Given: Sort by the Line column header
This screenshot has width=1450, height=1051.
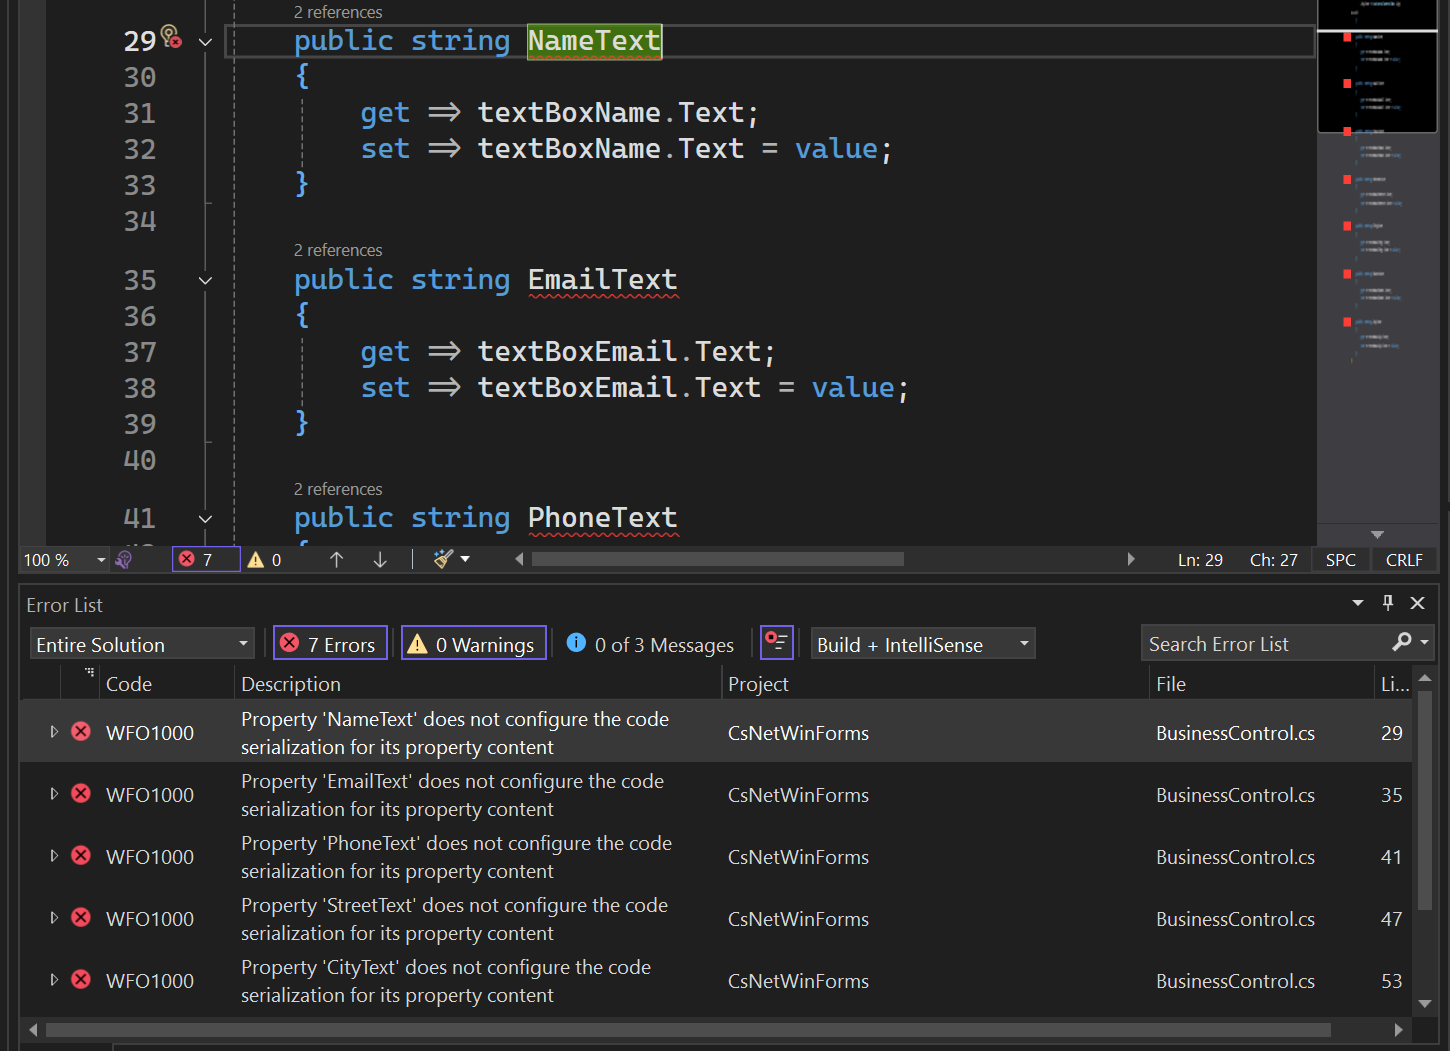Looking at the screenshot, I should click(x=1394, y=684).
